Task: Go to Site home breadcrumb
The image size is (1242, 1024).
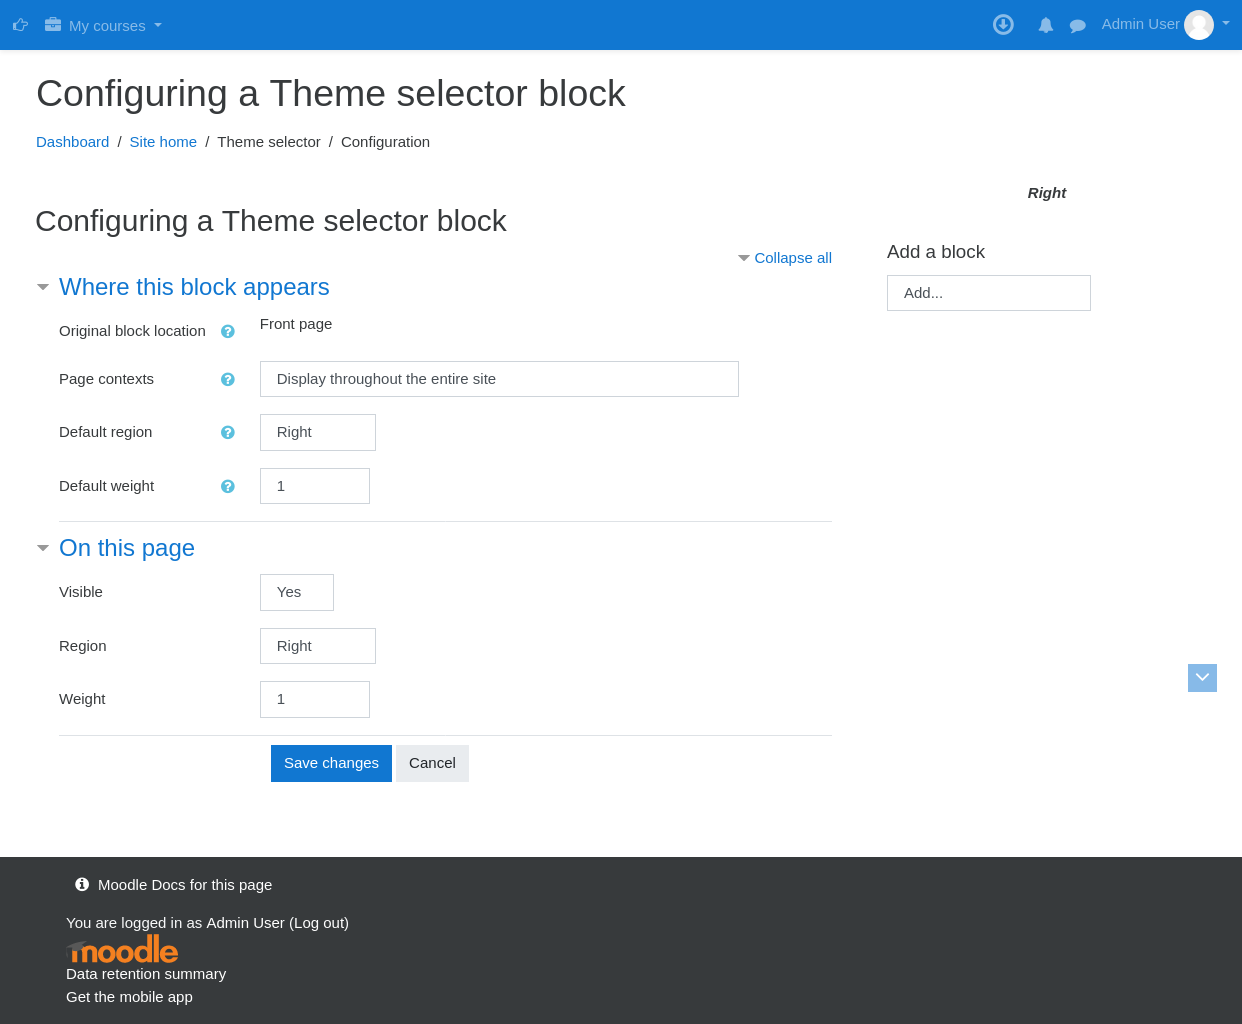Action: 163,142
